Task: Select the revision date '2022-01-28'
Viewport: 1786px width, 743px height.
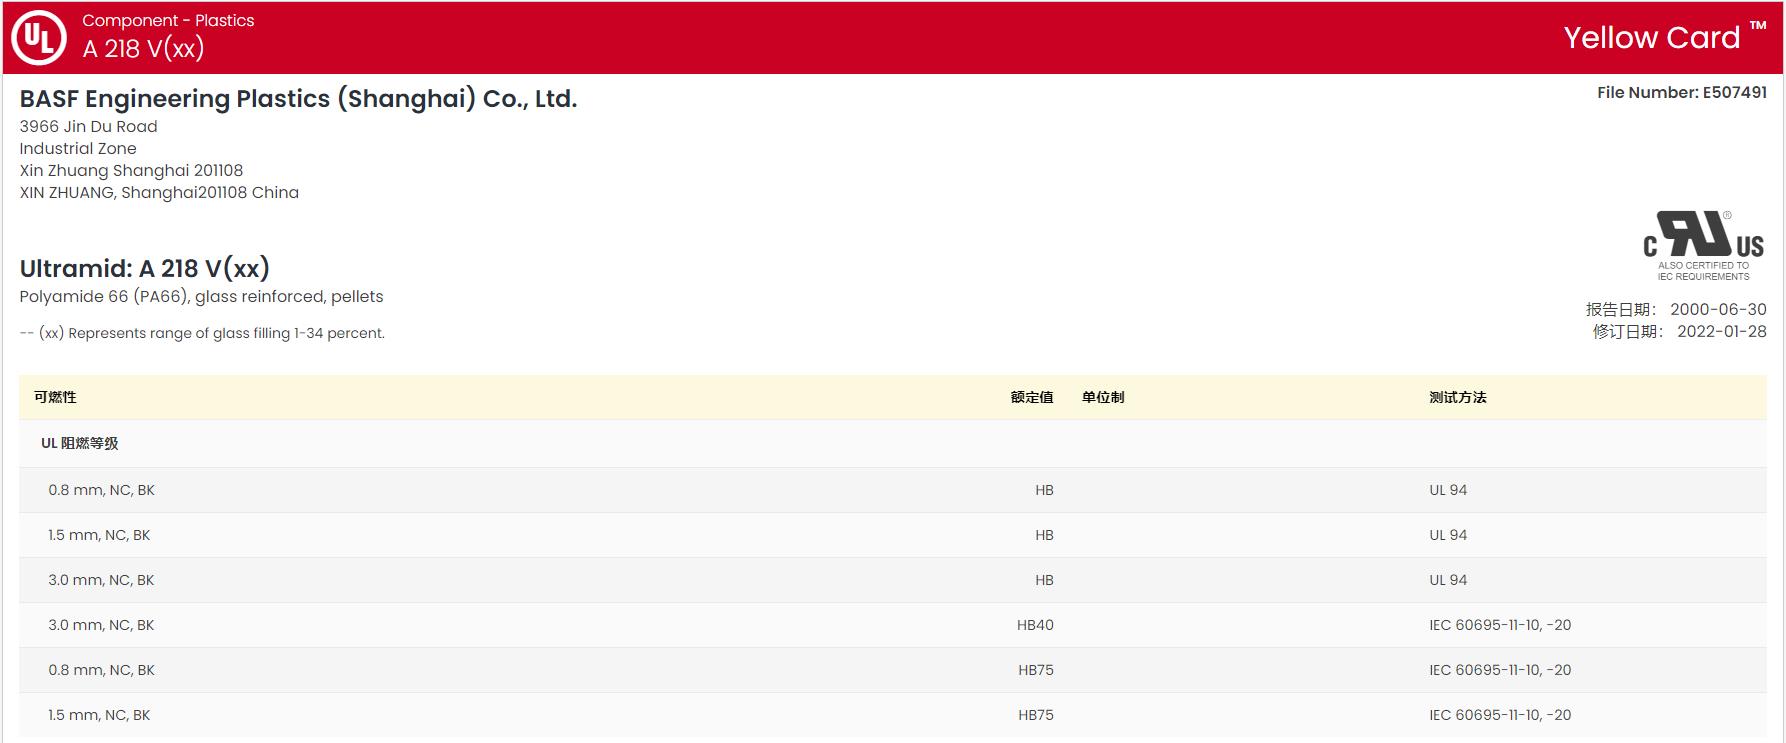Action: point(1722,332)
